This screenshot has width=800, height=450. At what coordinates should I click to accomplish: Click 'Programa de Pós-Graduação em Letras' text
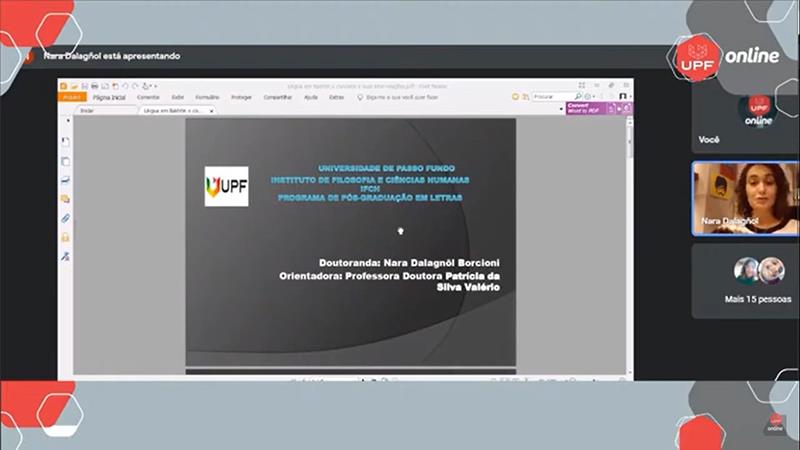pos(370,198)
